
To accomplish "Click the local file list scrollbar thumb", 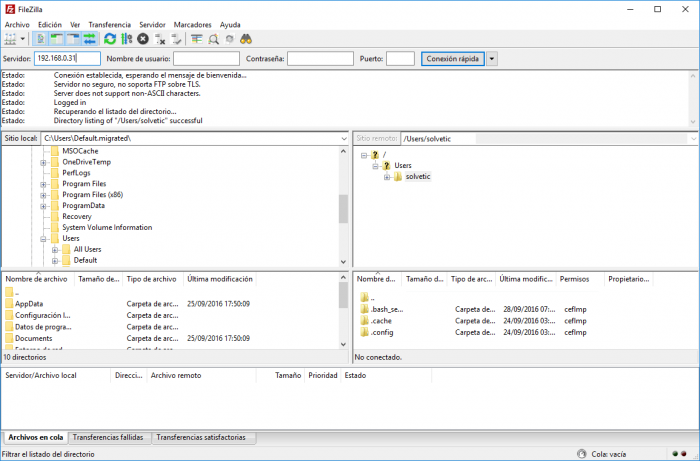I will [343, 295].
